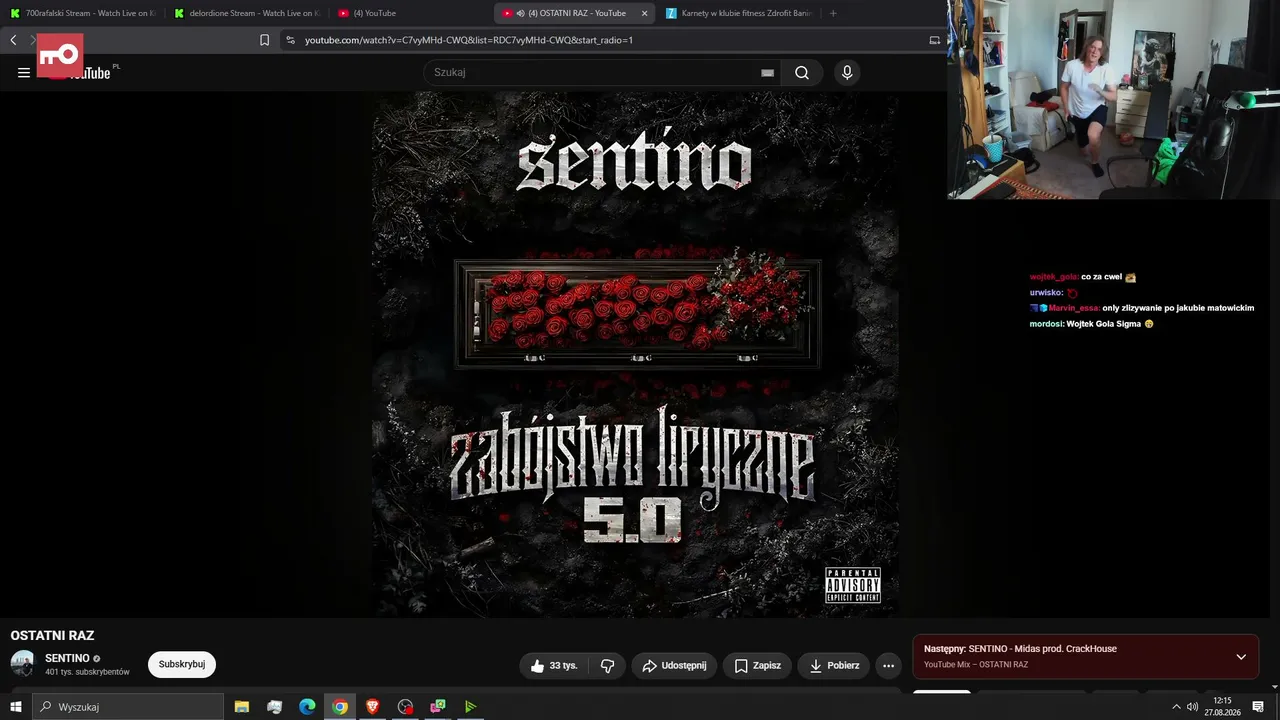
Task: Save video with Zapisz button
Action: (757, 666)
